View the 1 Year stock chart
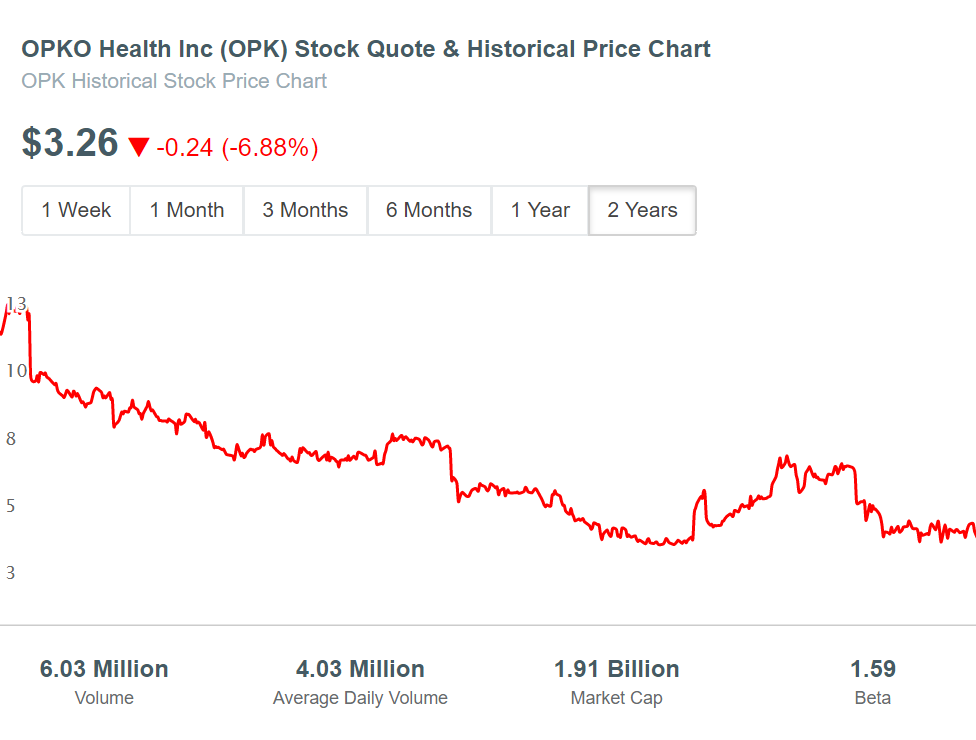The height and width of the screenshot is (740, 976). point(540,210)
